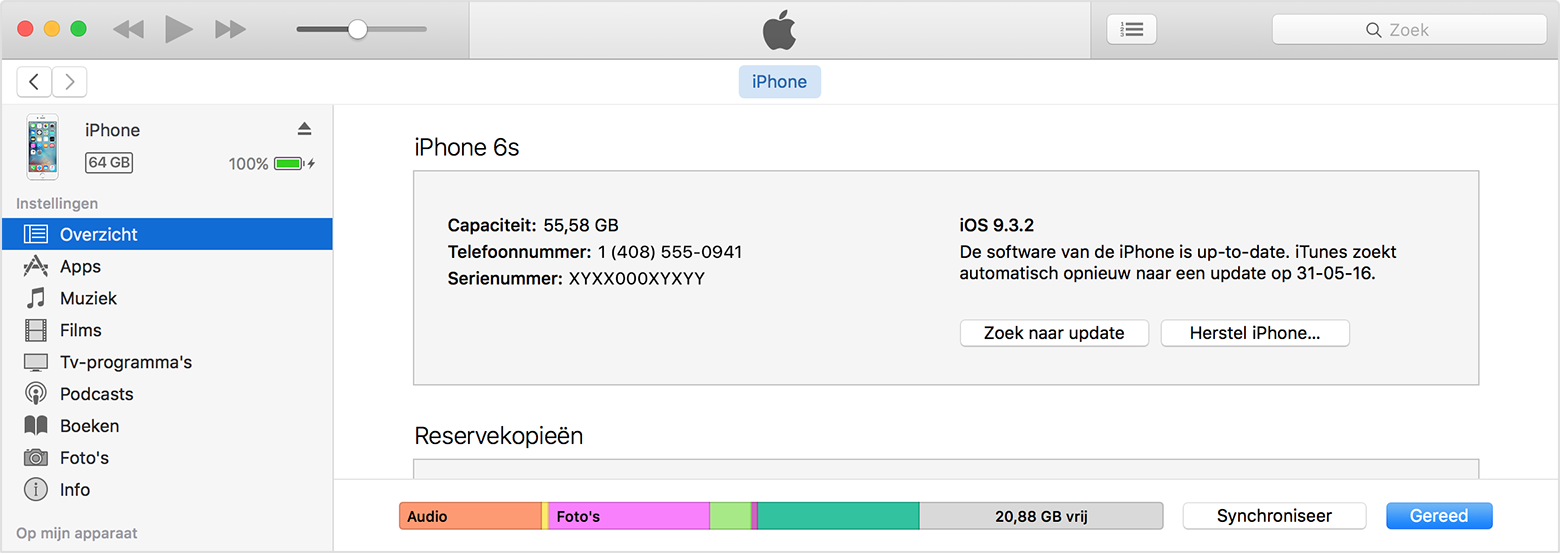The height and width of the screenshot is (554, 1560).
Task: Open Tv-programma's in the sidebar
Action: point(167,362)
